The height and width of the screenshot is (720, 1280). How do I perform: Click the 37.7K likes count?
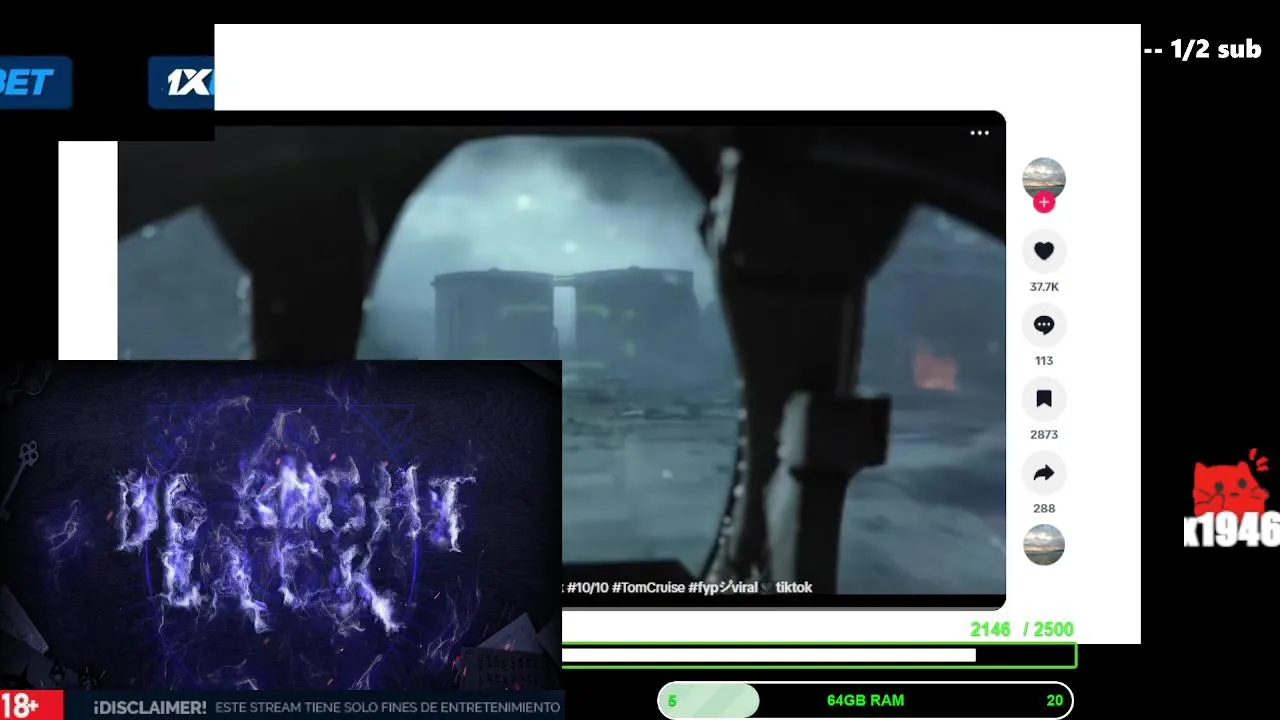tap(1044, 287)
